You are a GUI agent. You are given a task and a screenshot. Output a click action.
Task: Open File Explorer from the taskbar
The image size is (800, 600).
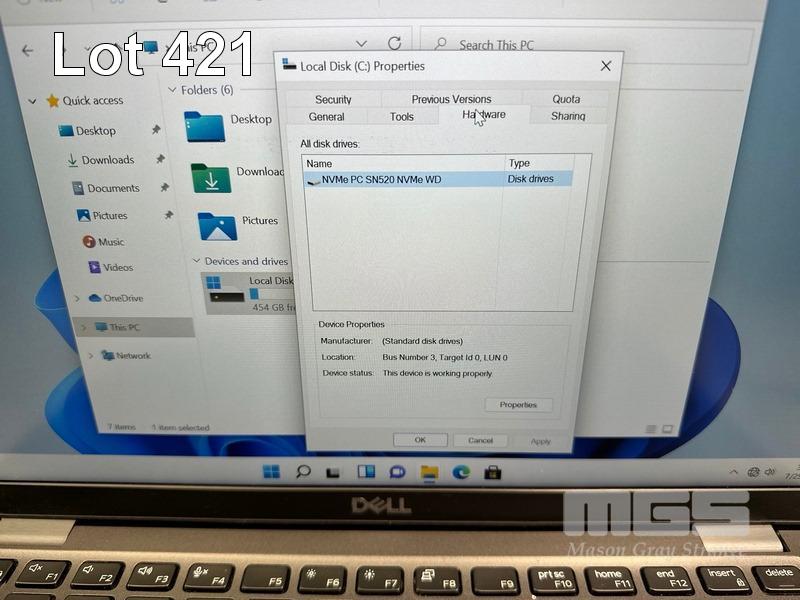[429, 472]
